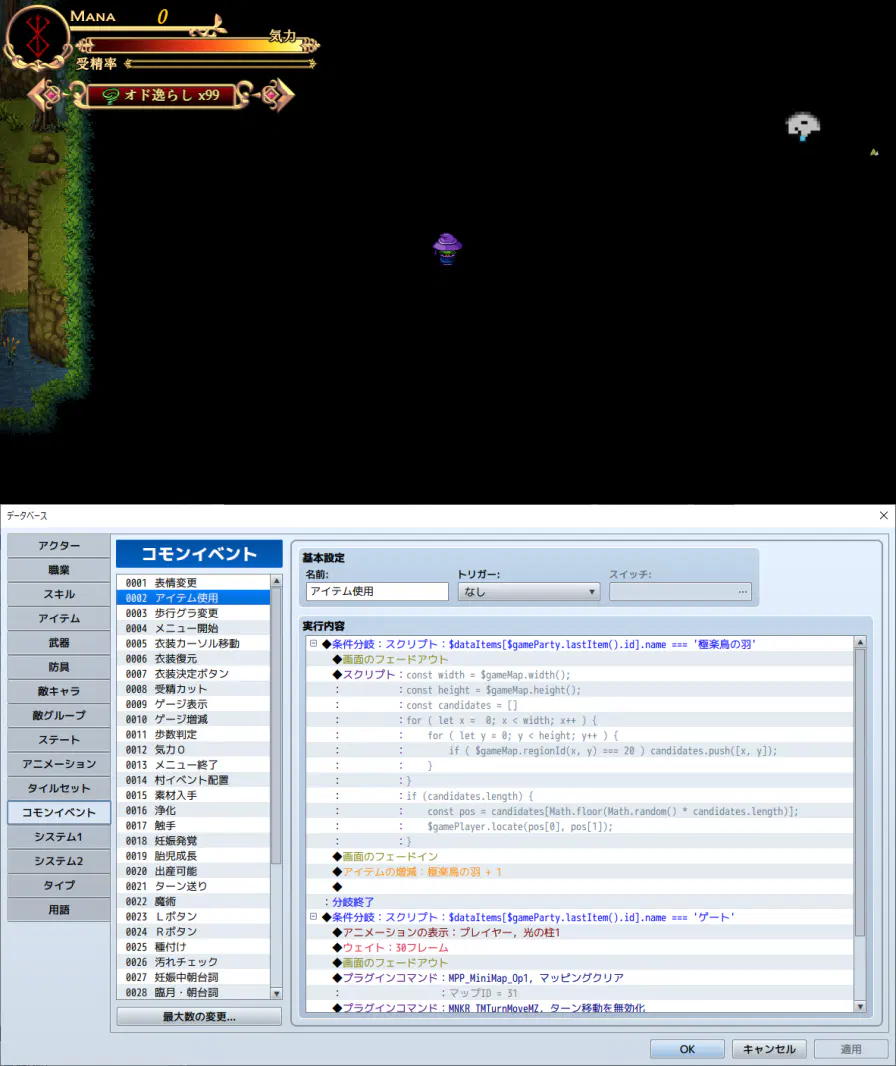Go to the システム1 tab
Screen dimensions: 896x1066
tap(59, 836)
